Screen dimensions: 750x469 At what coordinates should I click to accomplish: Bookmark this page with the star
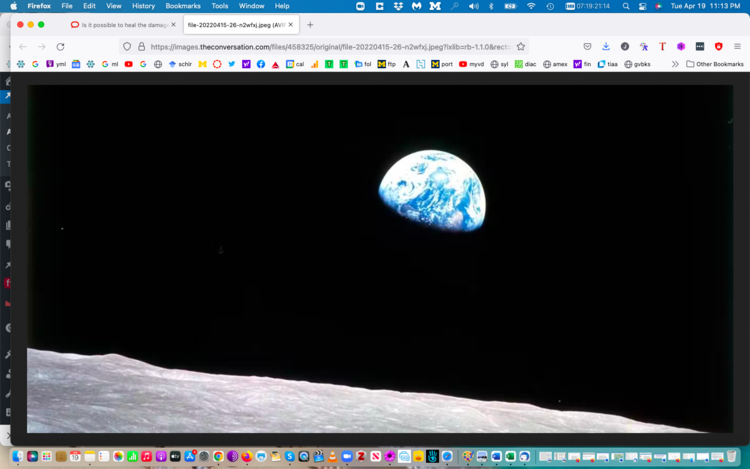[521, 46]
